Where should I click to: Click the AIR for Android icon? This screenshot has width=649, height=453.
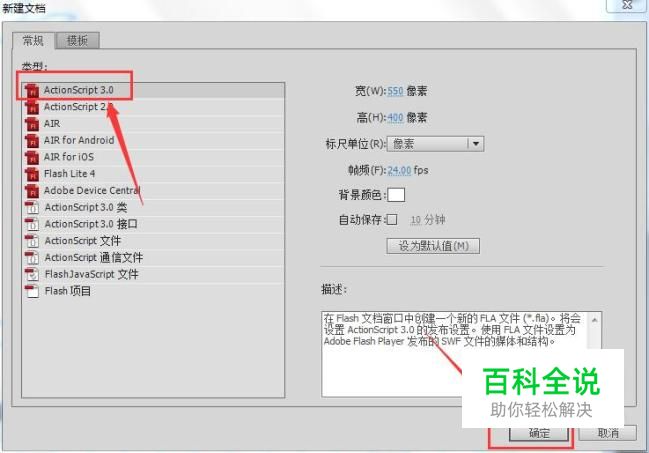pyautogui.click(x=32, y=141)
